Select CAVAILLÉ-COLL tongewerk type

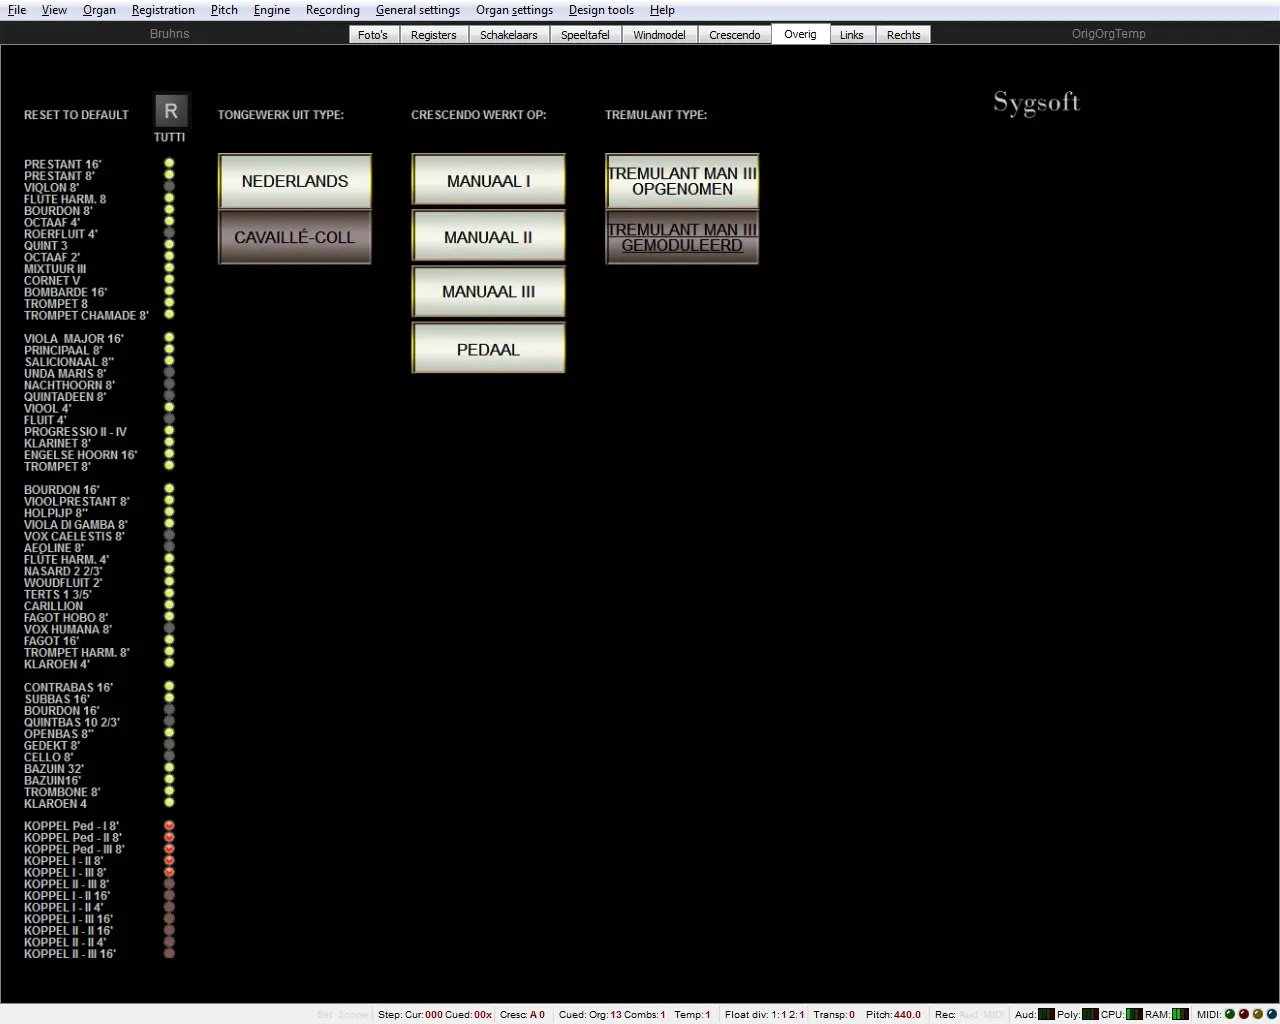coord(295,237)
